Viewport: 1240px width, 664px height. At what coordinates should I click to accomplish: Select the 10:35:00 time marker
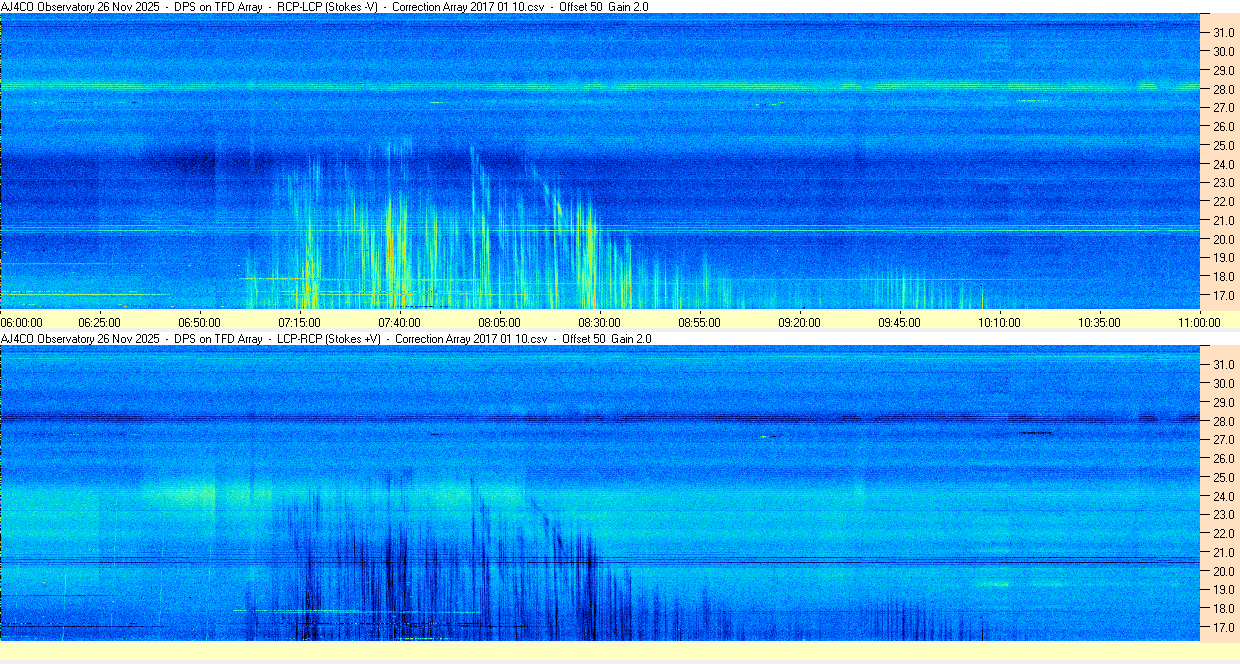1099,322
